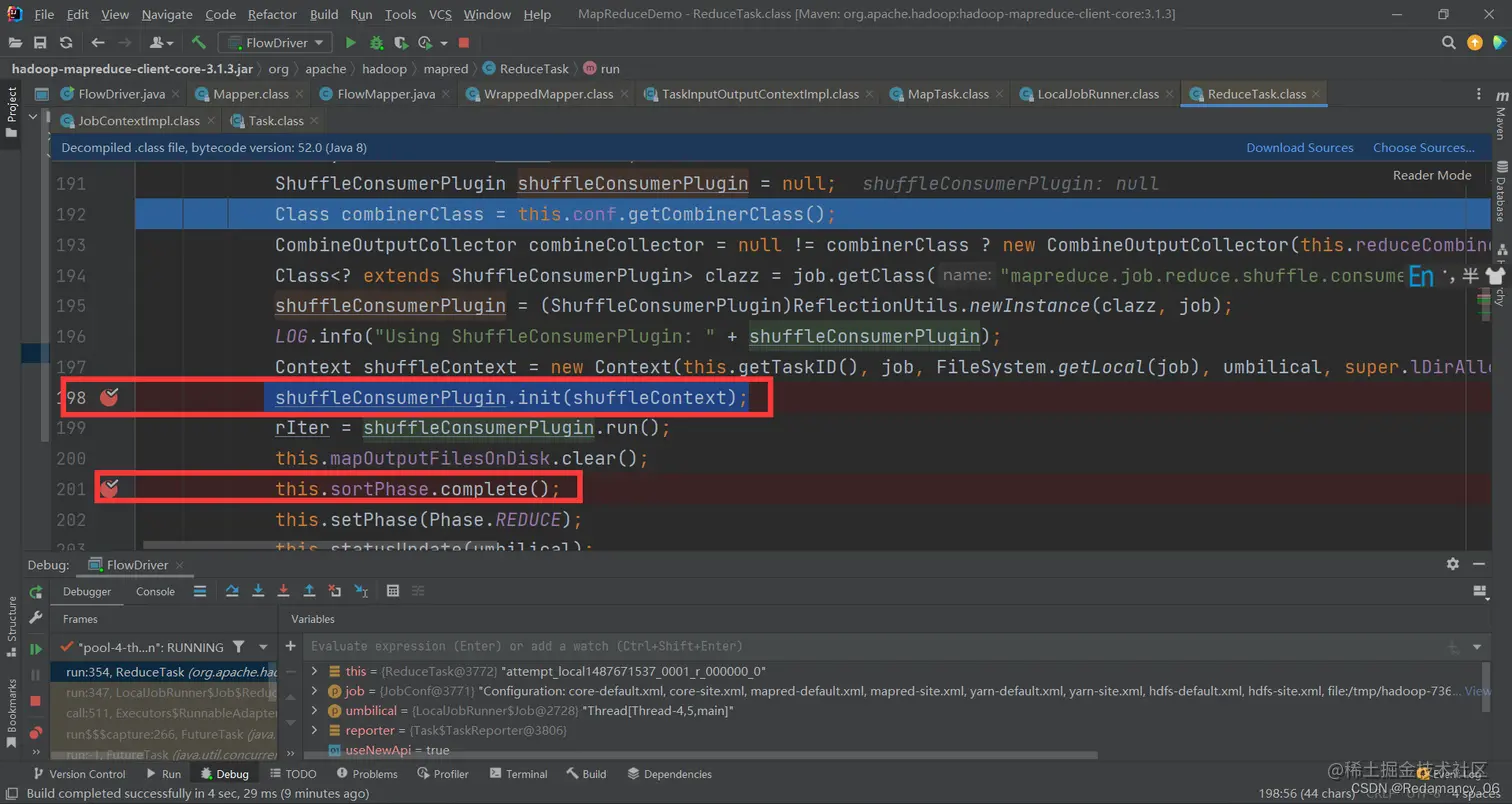Screen dimensions: 1512x804
Task: Force step into red arrow icon
Action: tap(284, 591)
